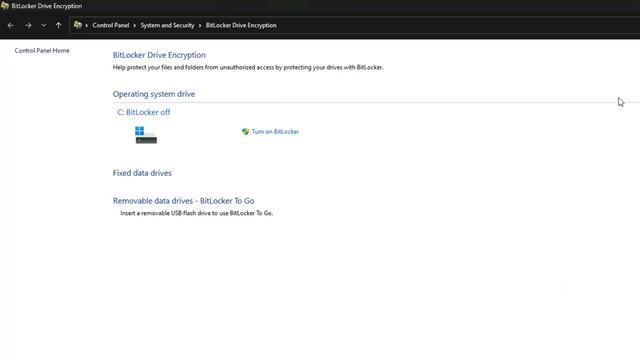Screen dimensions: 640x360
Task: Click the Forward navigation arrow
Action: (28, 25)
